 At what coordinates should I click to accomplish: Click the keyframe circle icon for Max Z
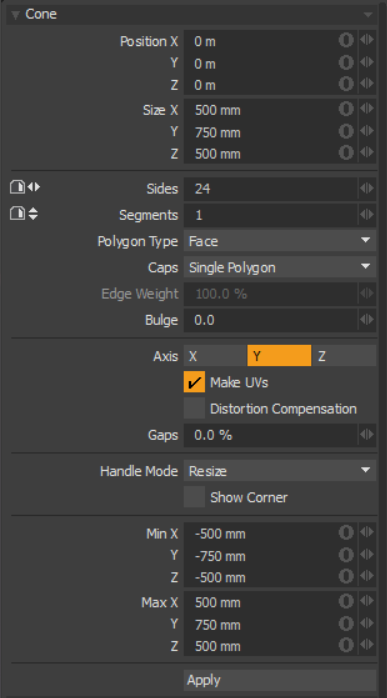pyautogui.click(x=346, y=645)
